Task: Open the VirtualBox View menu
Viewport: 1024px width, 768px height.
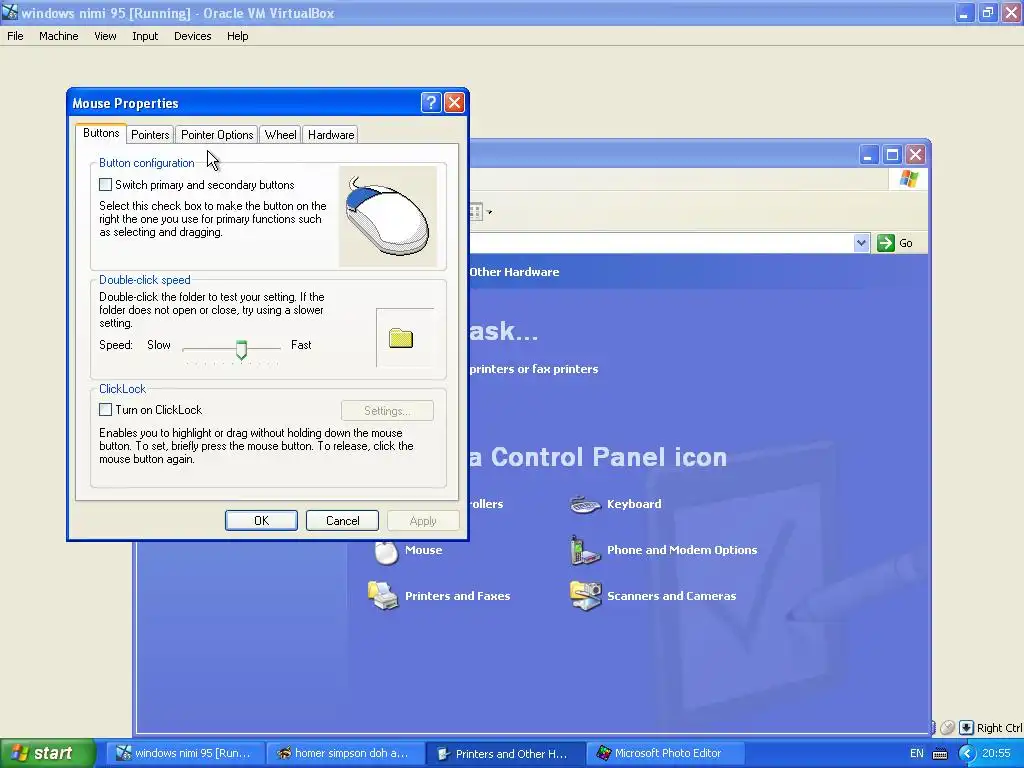Action: (105, 36)
